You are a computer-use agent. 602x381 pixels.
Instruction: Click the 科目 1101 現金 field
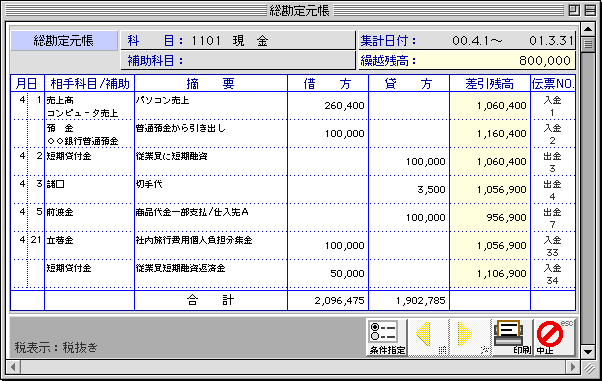click(238, 40)
